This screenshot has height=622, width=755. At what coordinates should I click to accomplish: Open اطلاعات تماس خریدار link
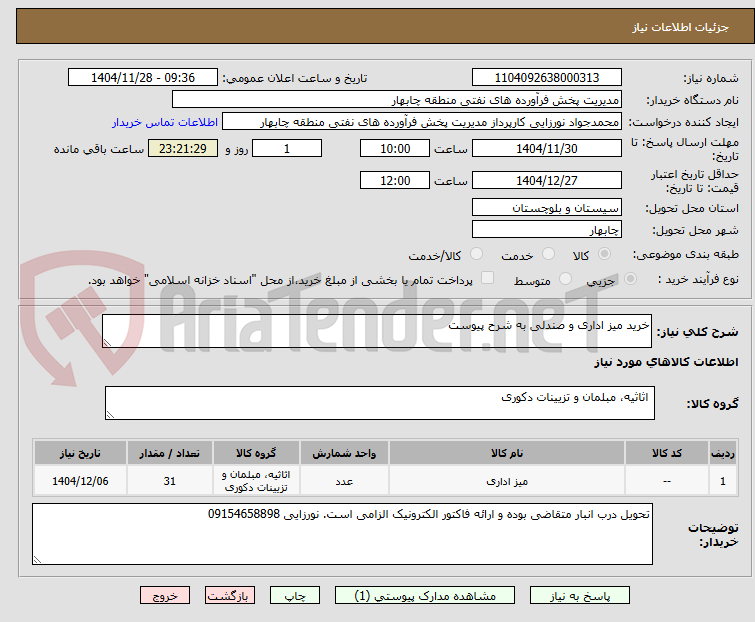(165, 122)
